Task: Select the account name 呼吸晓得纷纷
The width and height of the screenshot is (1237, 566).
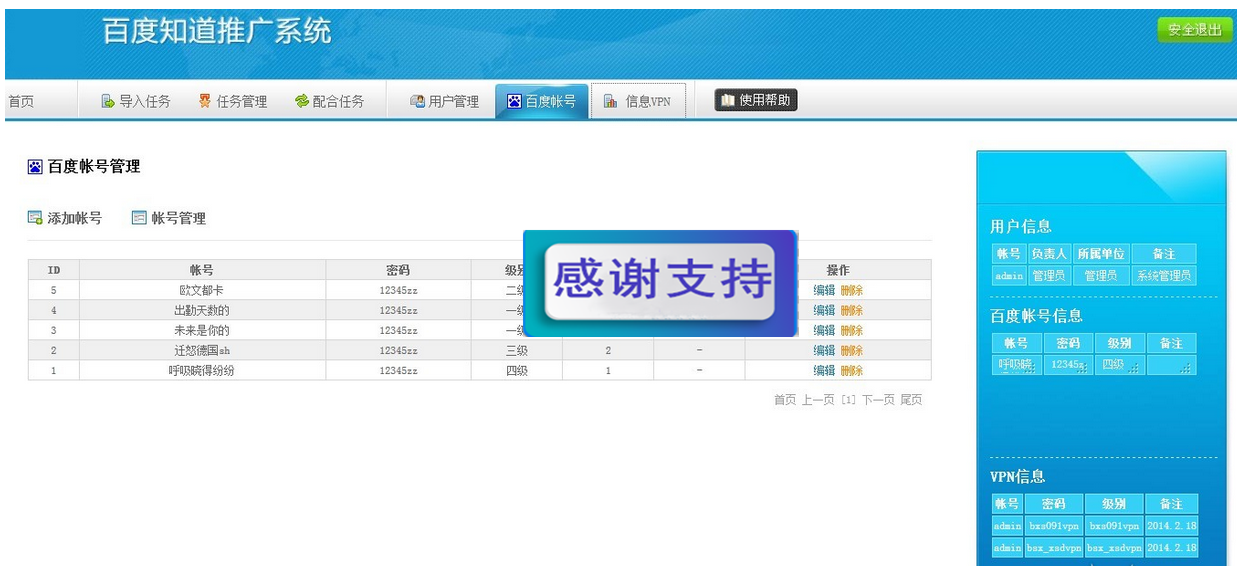Action: point(202,370)
